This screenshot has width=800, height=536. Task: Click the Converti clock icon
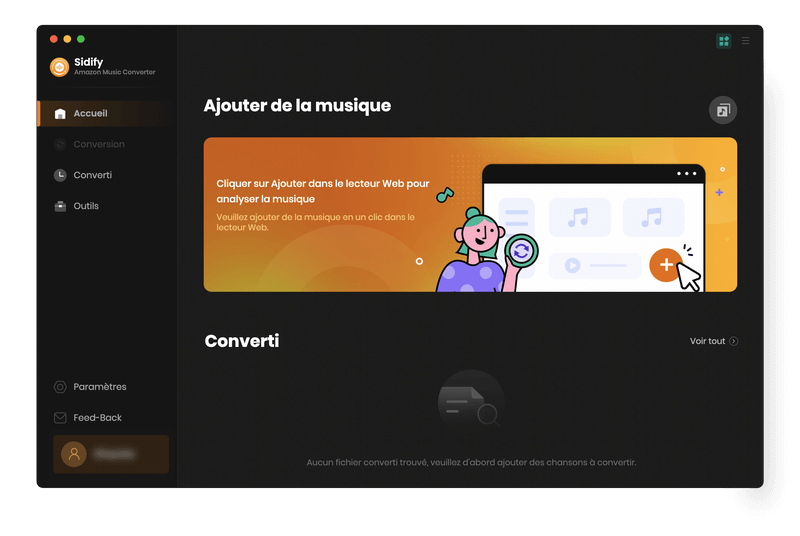(60, 175)
